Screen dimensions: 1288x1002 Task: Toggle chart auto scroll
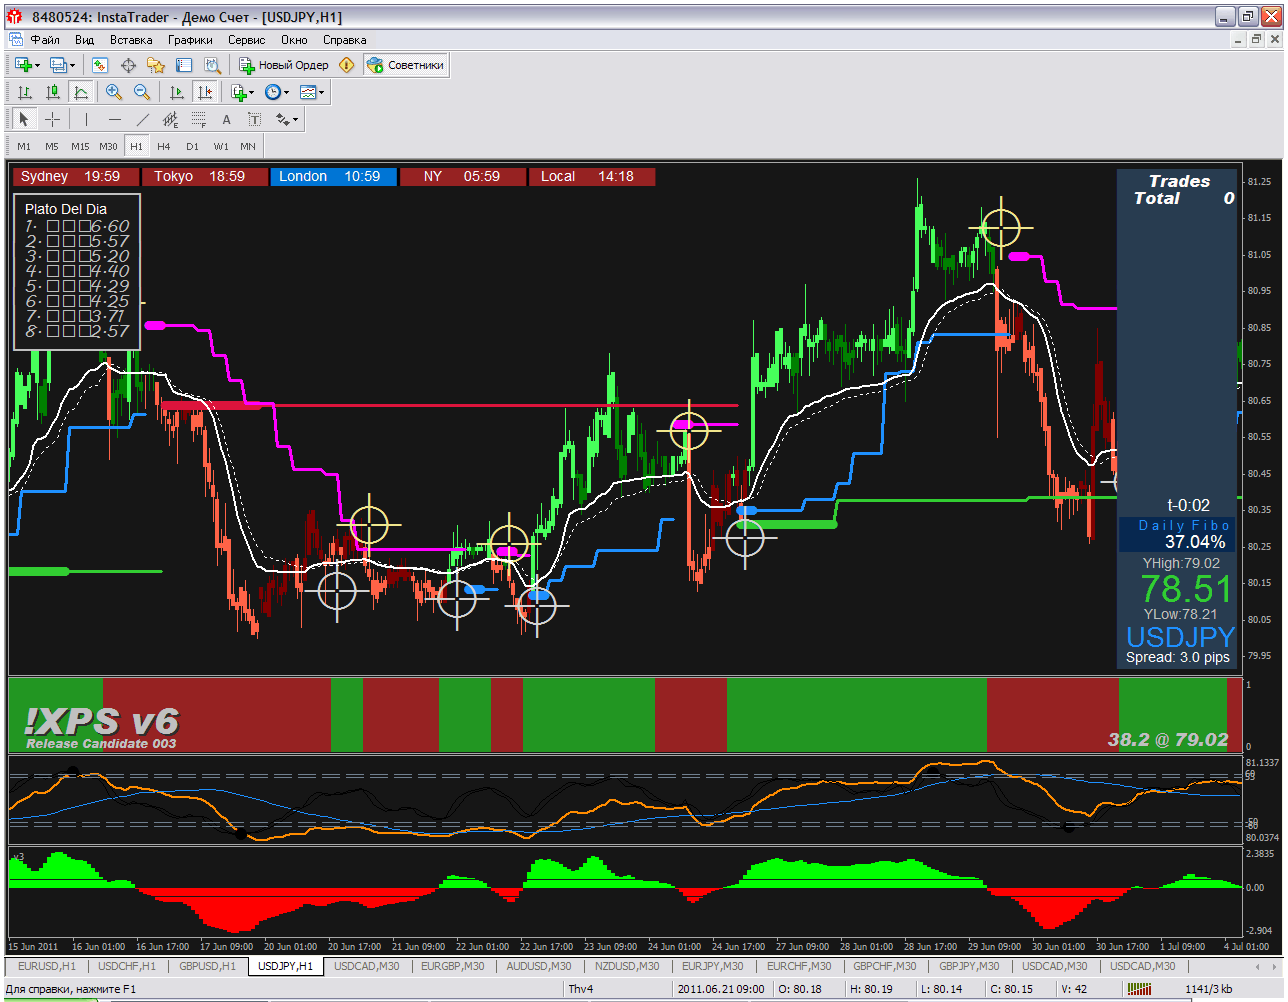point(177,92)
